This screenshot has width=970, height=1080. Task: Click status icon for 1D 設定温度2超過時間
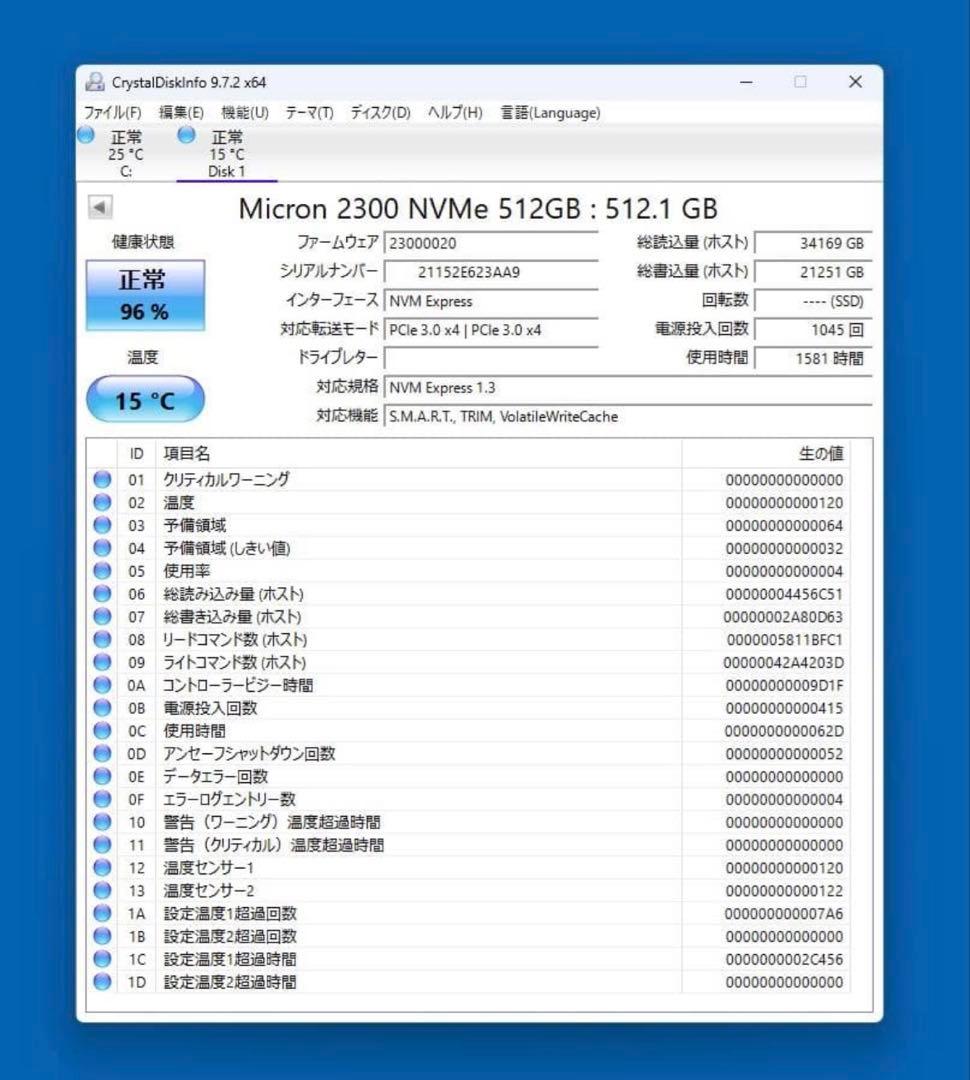[x=102, y=982]
